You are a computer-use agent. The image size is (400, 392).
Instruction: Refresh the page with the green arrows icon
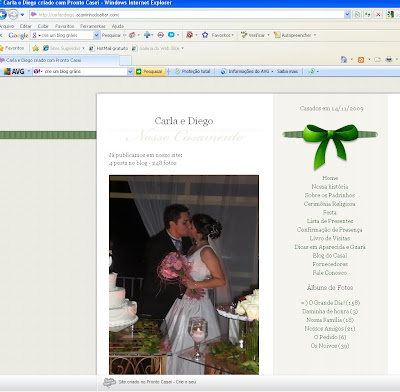click(368, 15)
